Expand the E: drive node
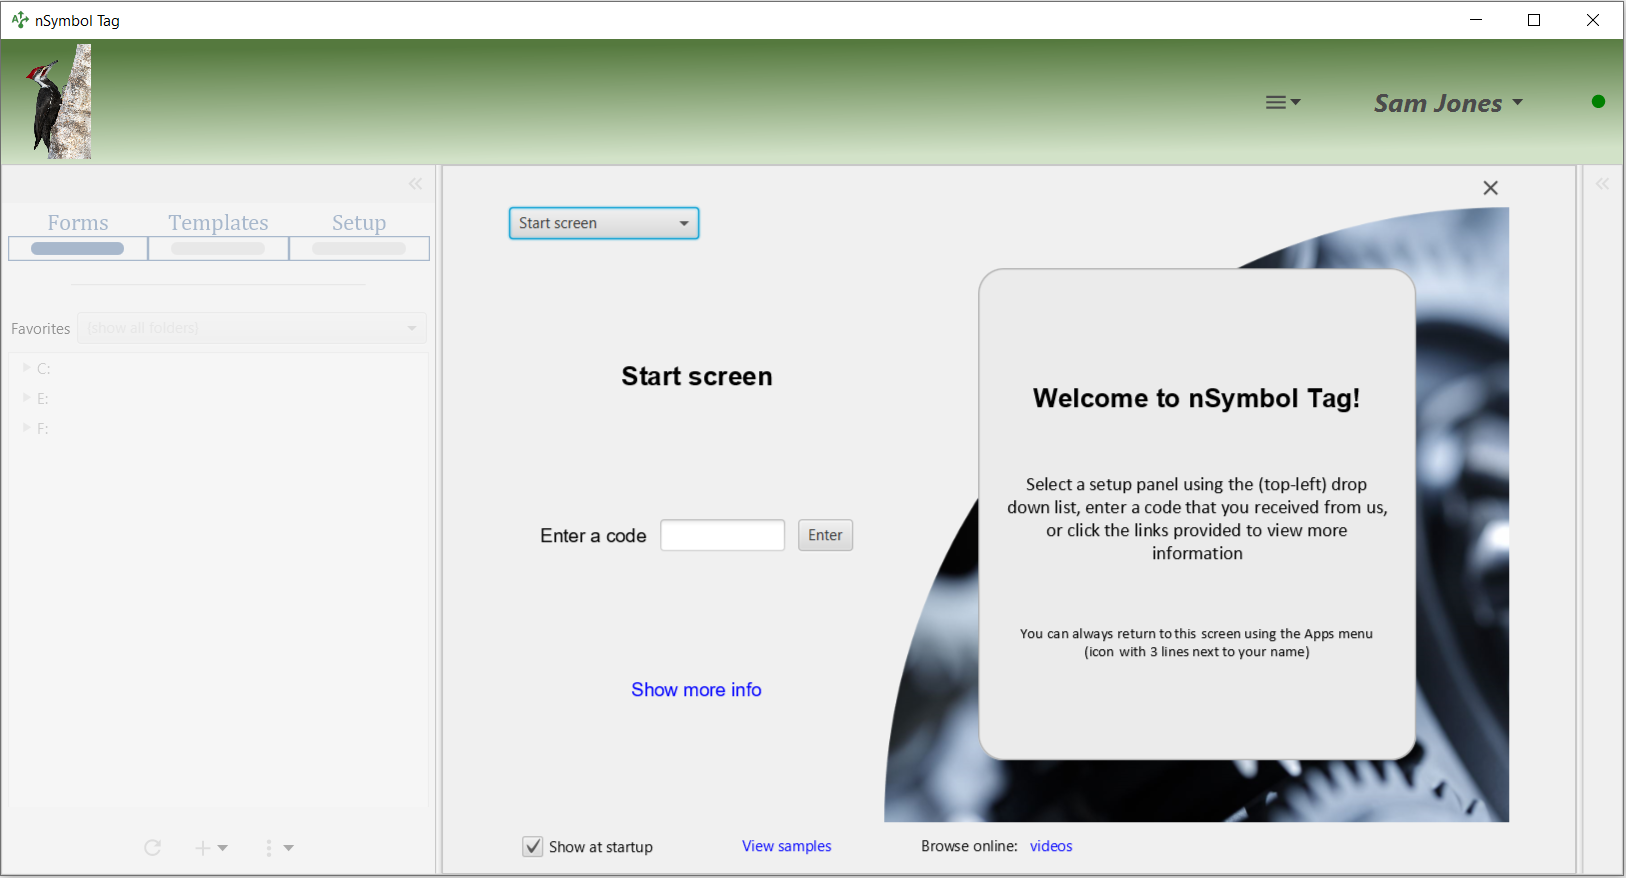The image size is (1626, 878). [27, 398]
